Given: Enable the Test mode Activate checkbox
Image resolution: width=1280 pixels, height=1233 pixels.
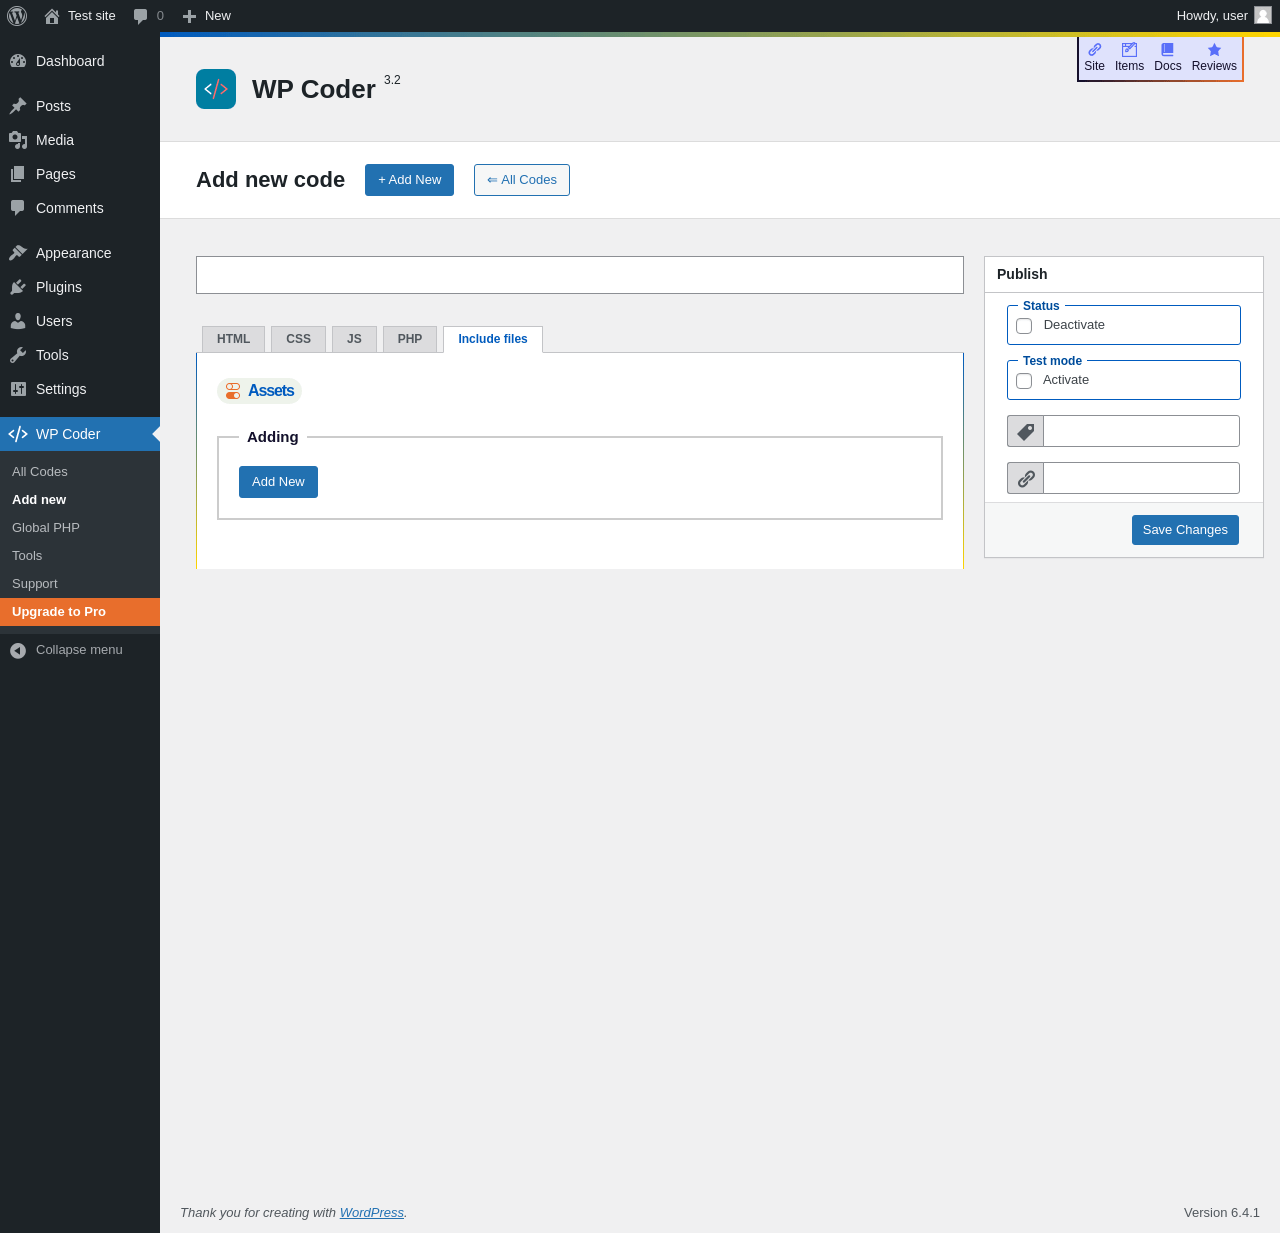Looking at the screenshot, I should [x=1024, y=381].
